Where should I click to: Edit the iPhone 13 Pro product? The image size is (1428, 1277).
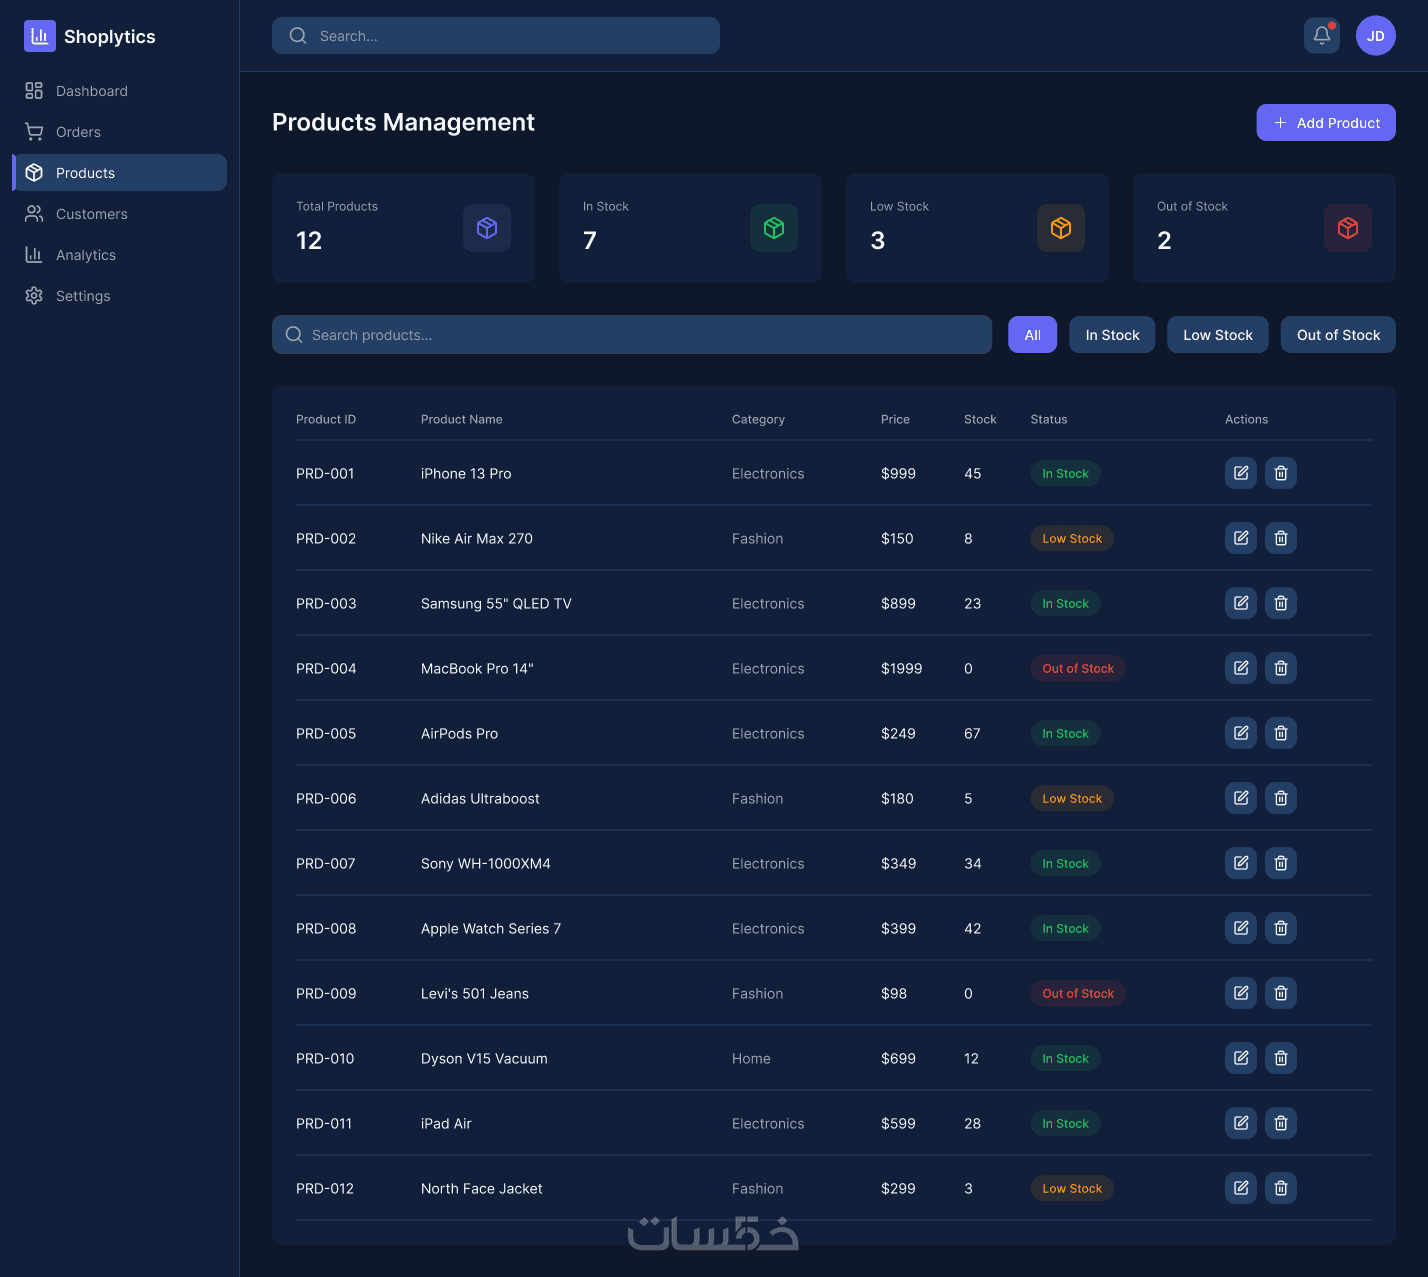pyautogui.click(x=1241, y=473)
